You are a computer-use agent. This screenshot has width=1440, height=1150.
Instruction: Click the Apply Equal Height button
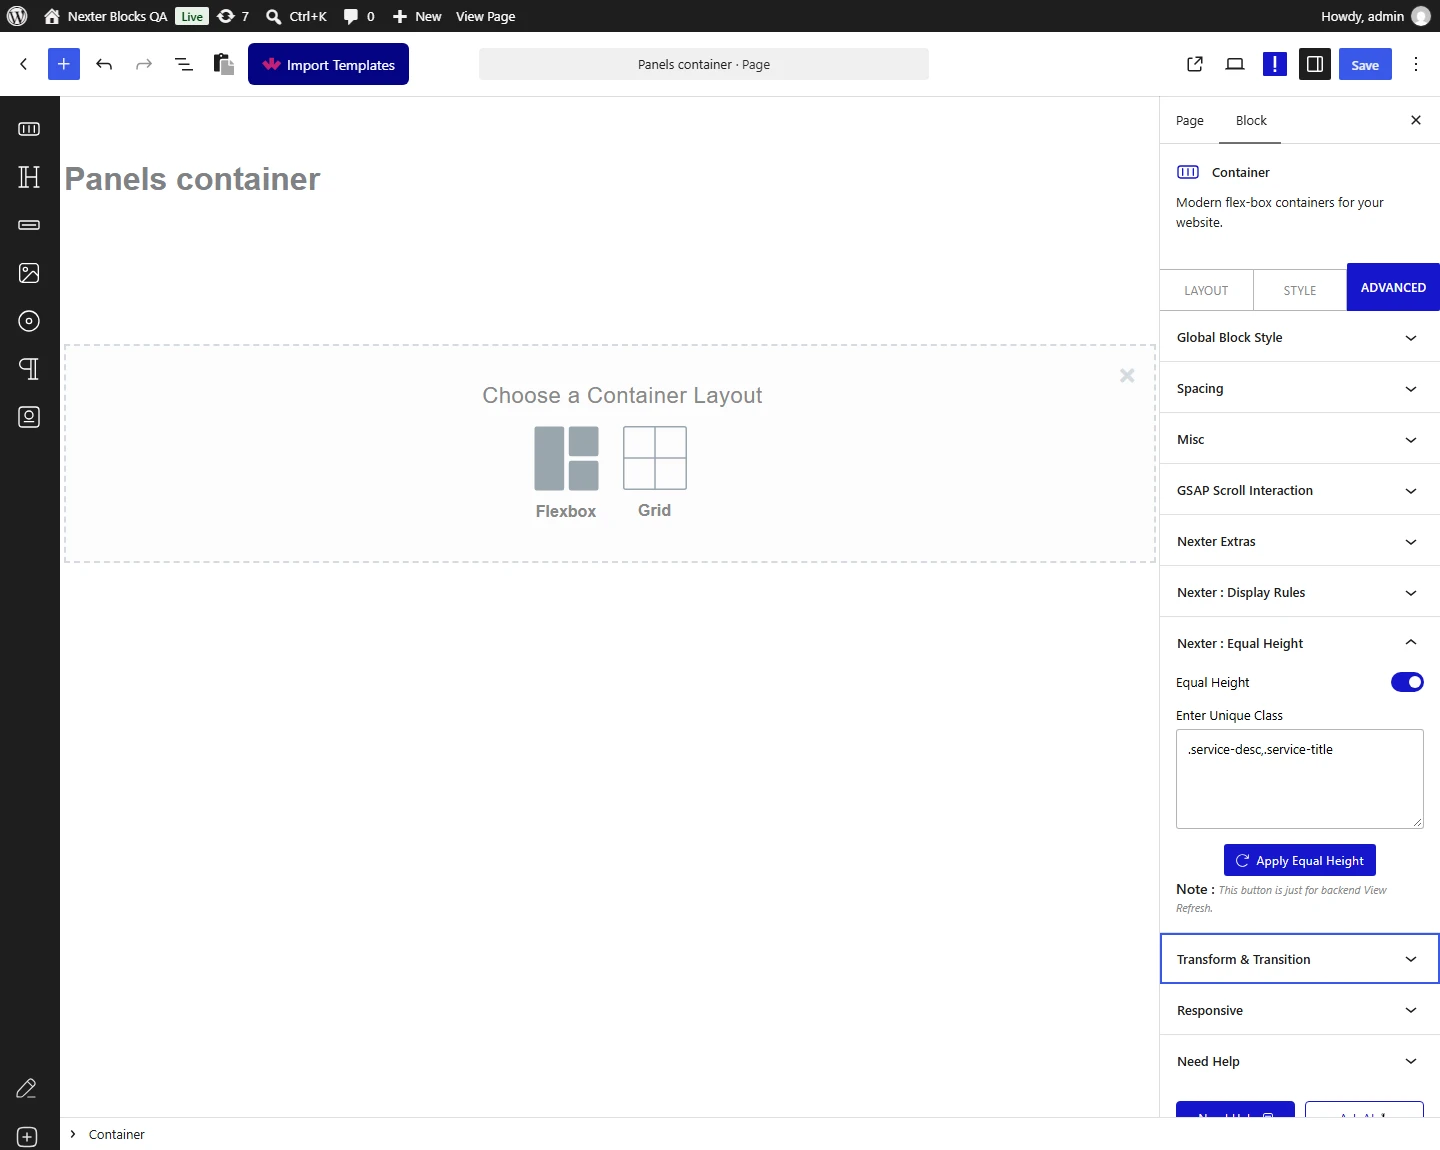pyautogui.click(x=1300, y=860)
